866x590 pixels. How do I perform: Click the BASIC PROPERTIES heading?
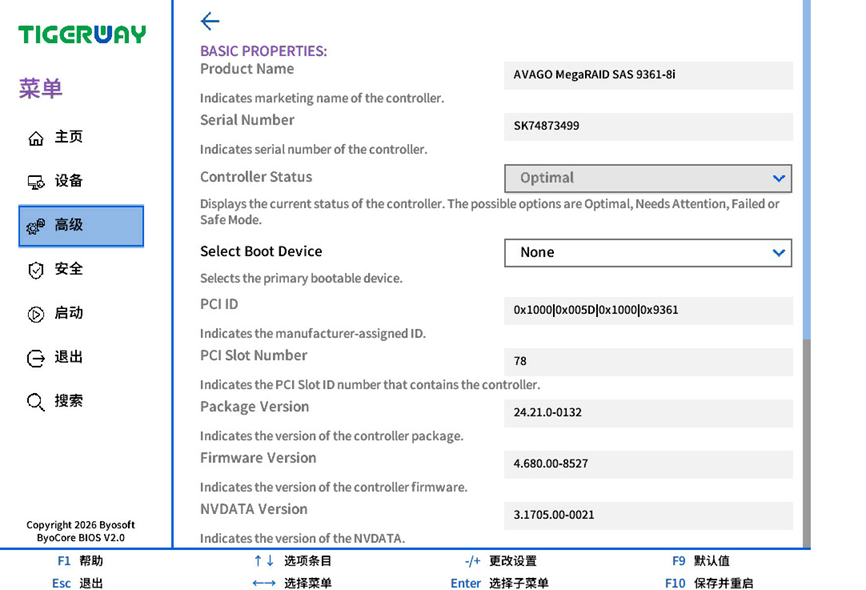pos(263,51)
